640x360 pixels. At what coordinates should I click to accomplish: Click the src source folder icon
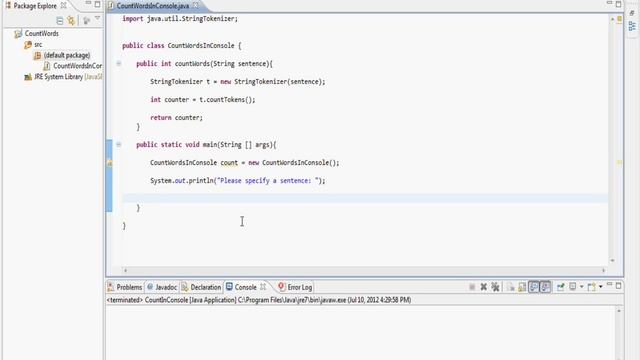click(x=28, y=44)
